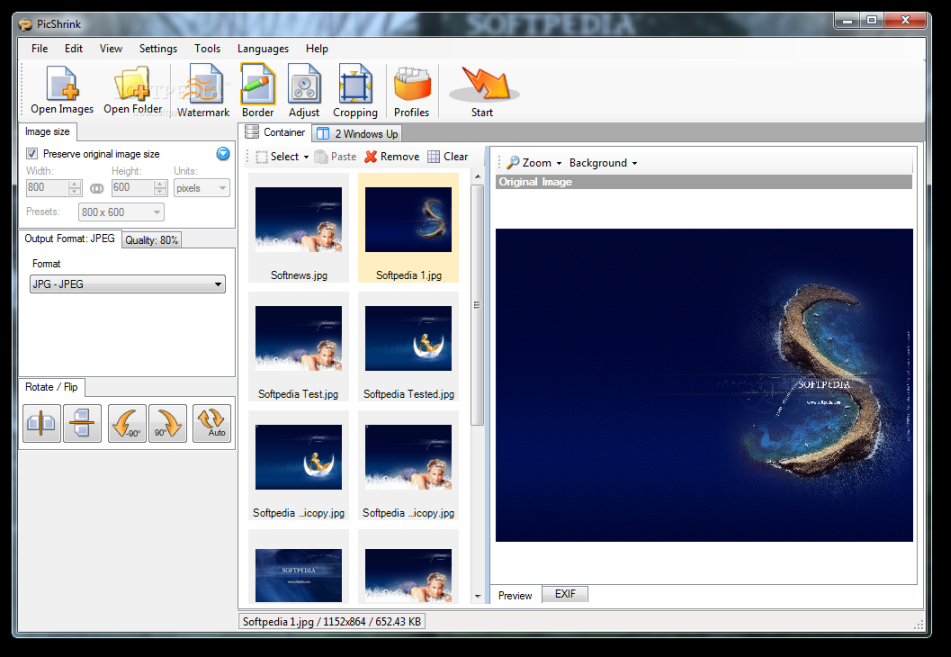Select the Softpedia Tested.jpg thumbnail
The image size is (951, 657).
tap(408, 347)
